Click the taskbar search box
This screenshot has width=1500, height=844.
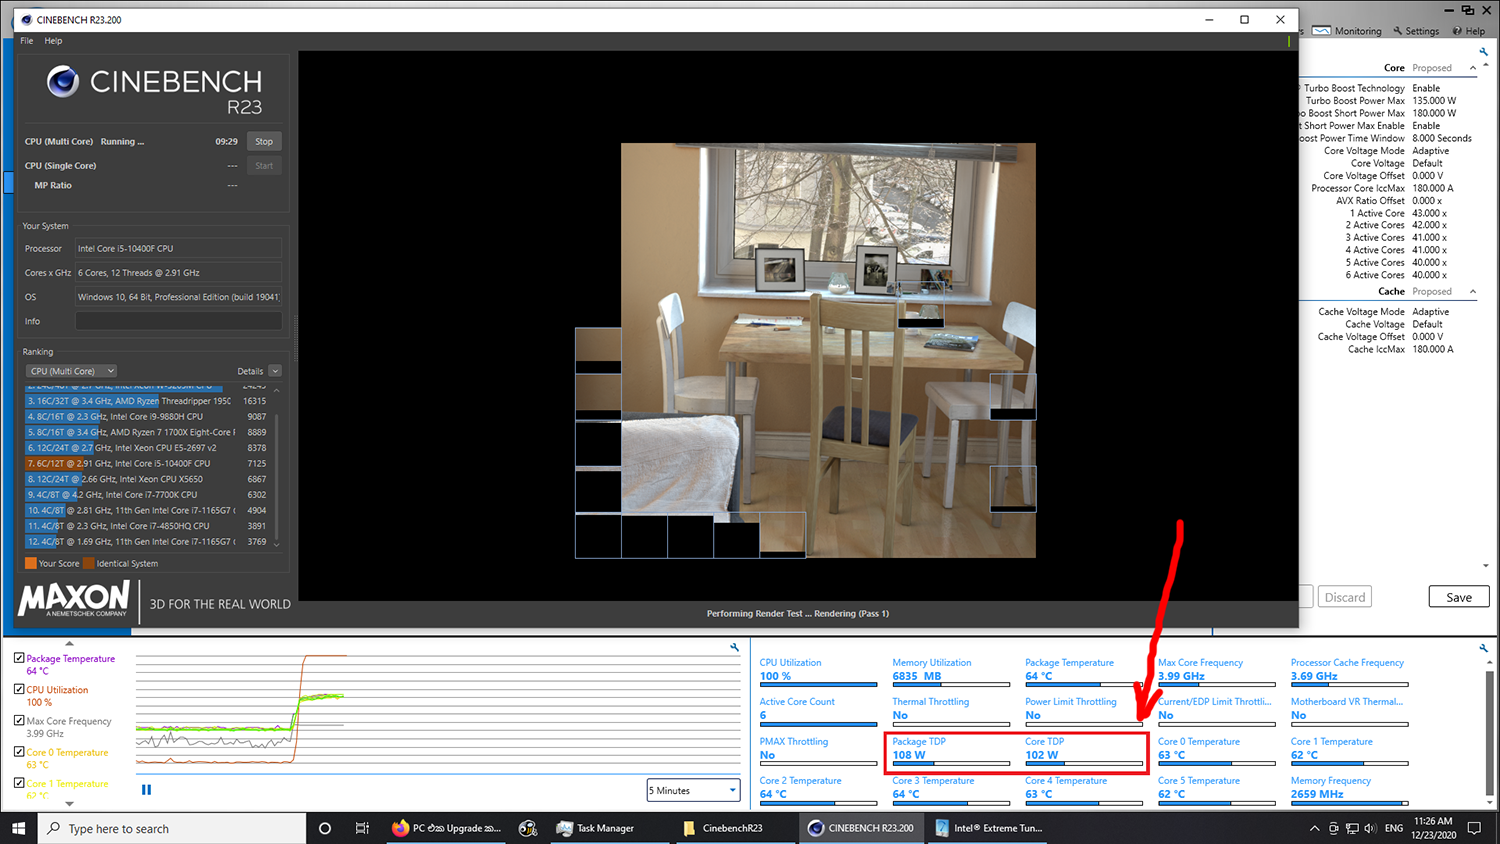pos(172,828)
